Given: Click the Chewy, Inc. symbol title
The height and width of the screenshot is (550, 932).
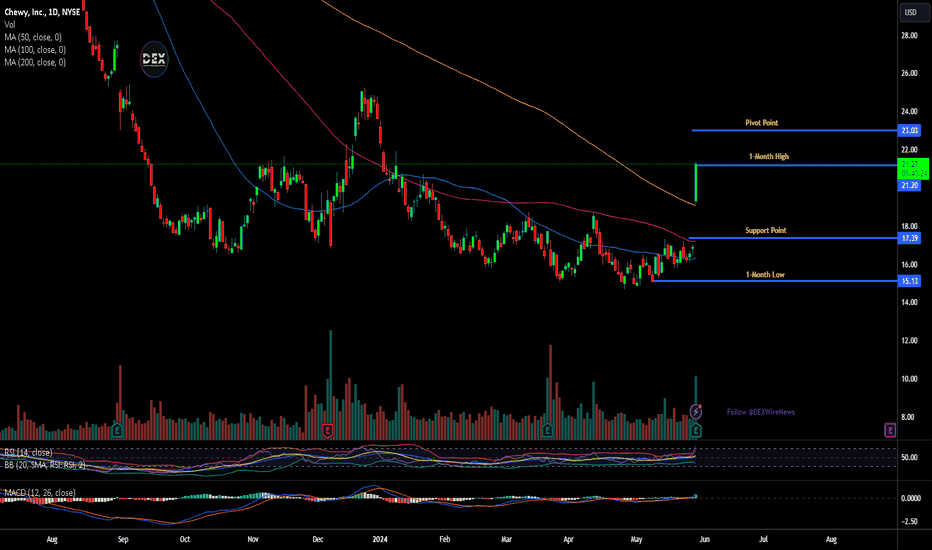Looking at the screenshot, I should [42, 12].
